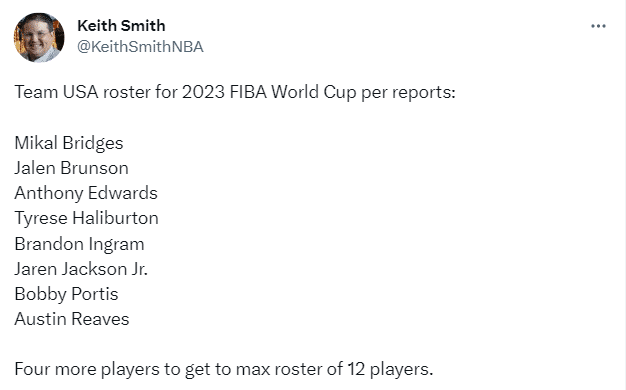Select the name Mikal Bridges
The width and height of the screenshot is (626, 390).
pos(69,143)
